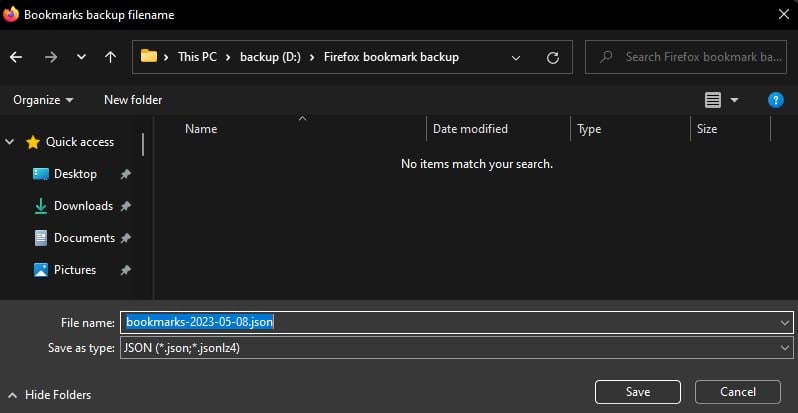The height and width of the screenshot is (413, 798).
Task: Click the back navigation arrow
Action: [x=16, y=57]
